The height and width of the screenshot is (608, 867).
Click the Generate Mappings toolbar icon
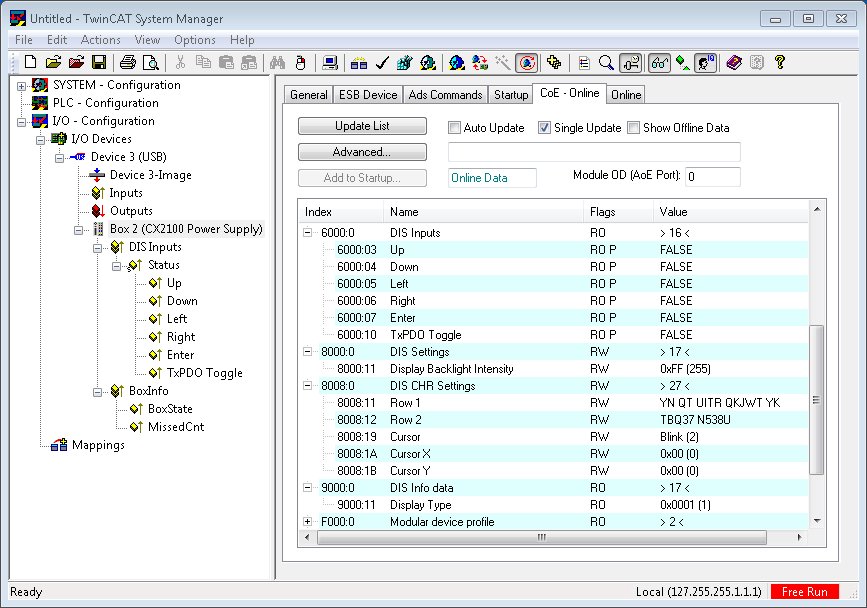[x=359, y=62]
